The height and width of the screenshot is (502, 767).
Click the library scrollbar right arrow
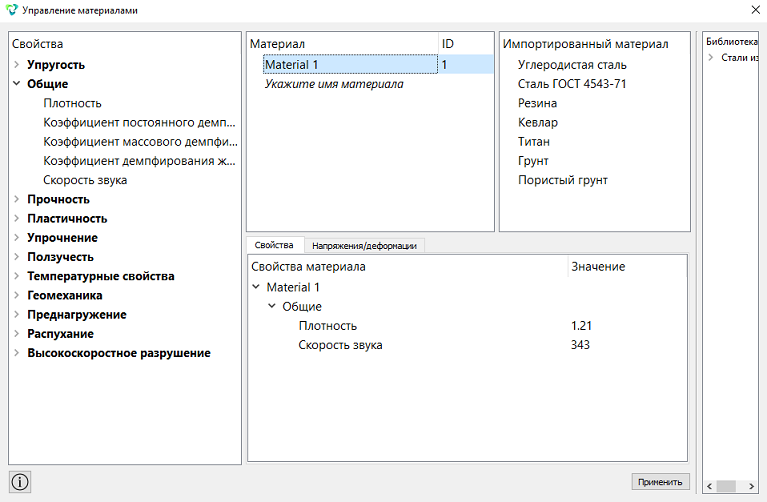point(752,486)
